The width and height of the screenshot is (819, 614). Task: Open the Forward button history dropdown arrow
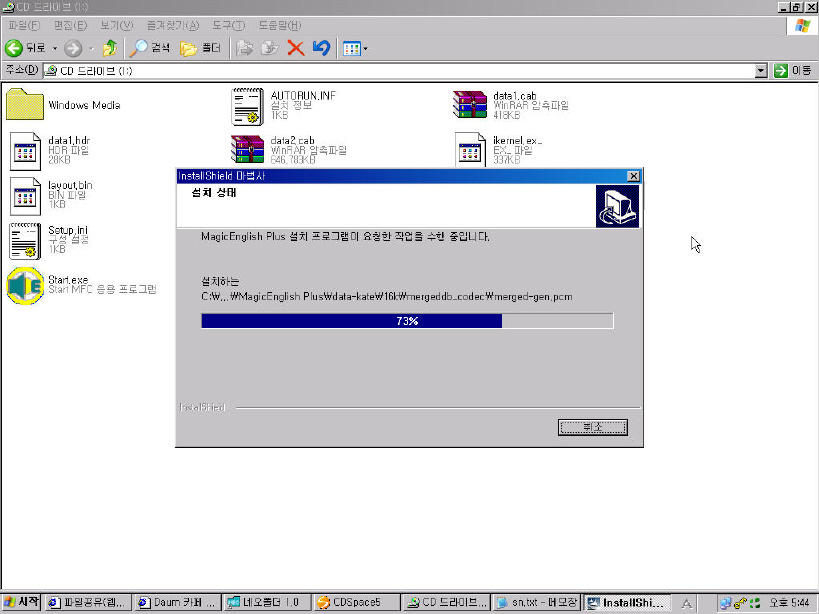(x=91, y=49)
